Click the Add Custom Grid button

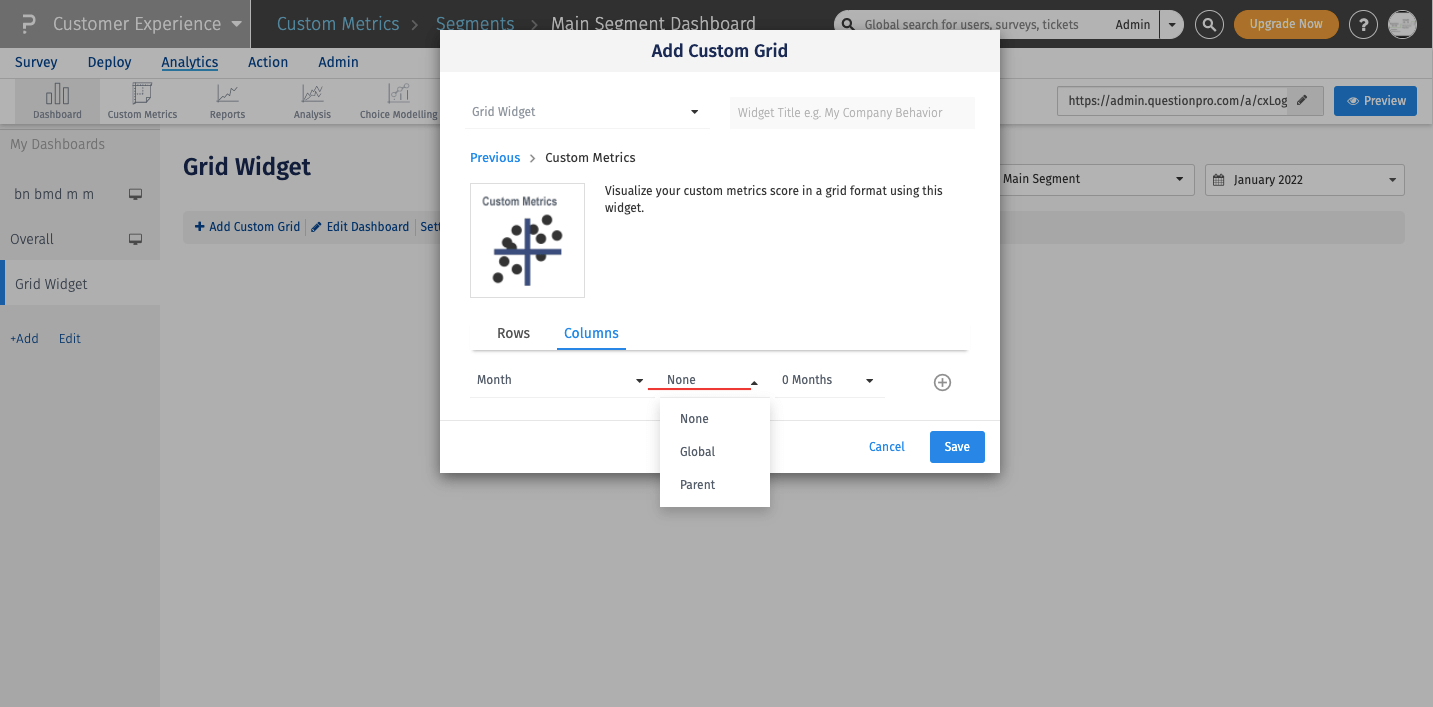[x=246, y=226]
